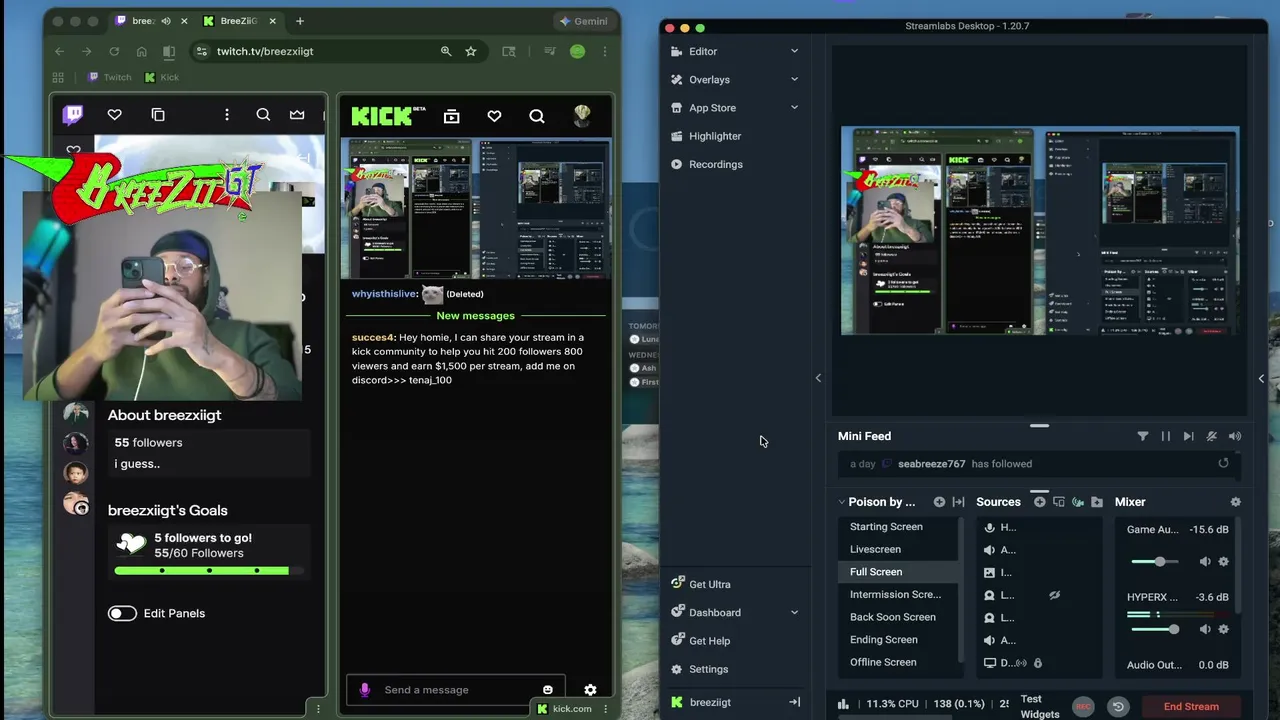
Task: Switch to BreeZiiG Kick browser tab
Action: pyautogui.click(x=238, y=21)
